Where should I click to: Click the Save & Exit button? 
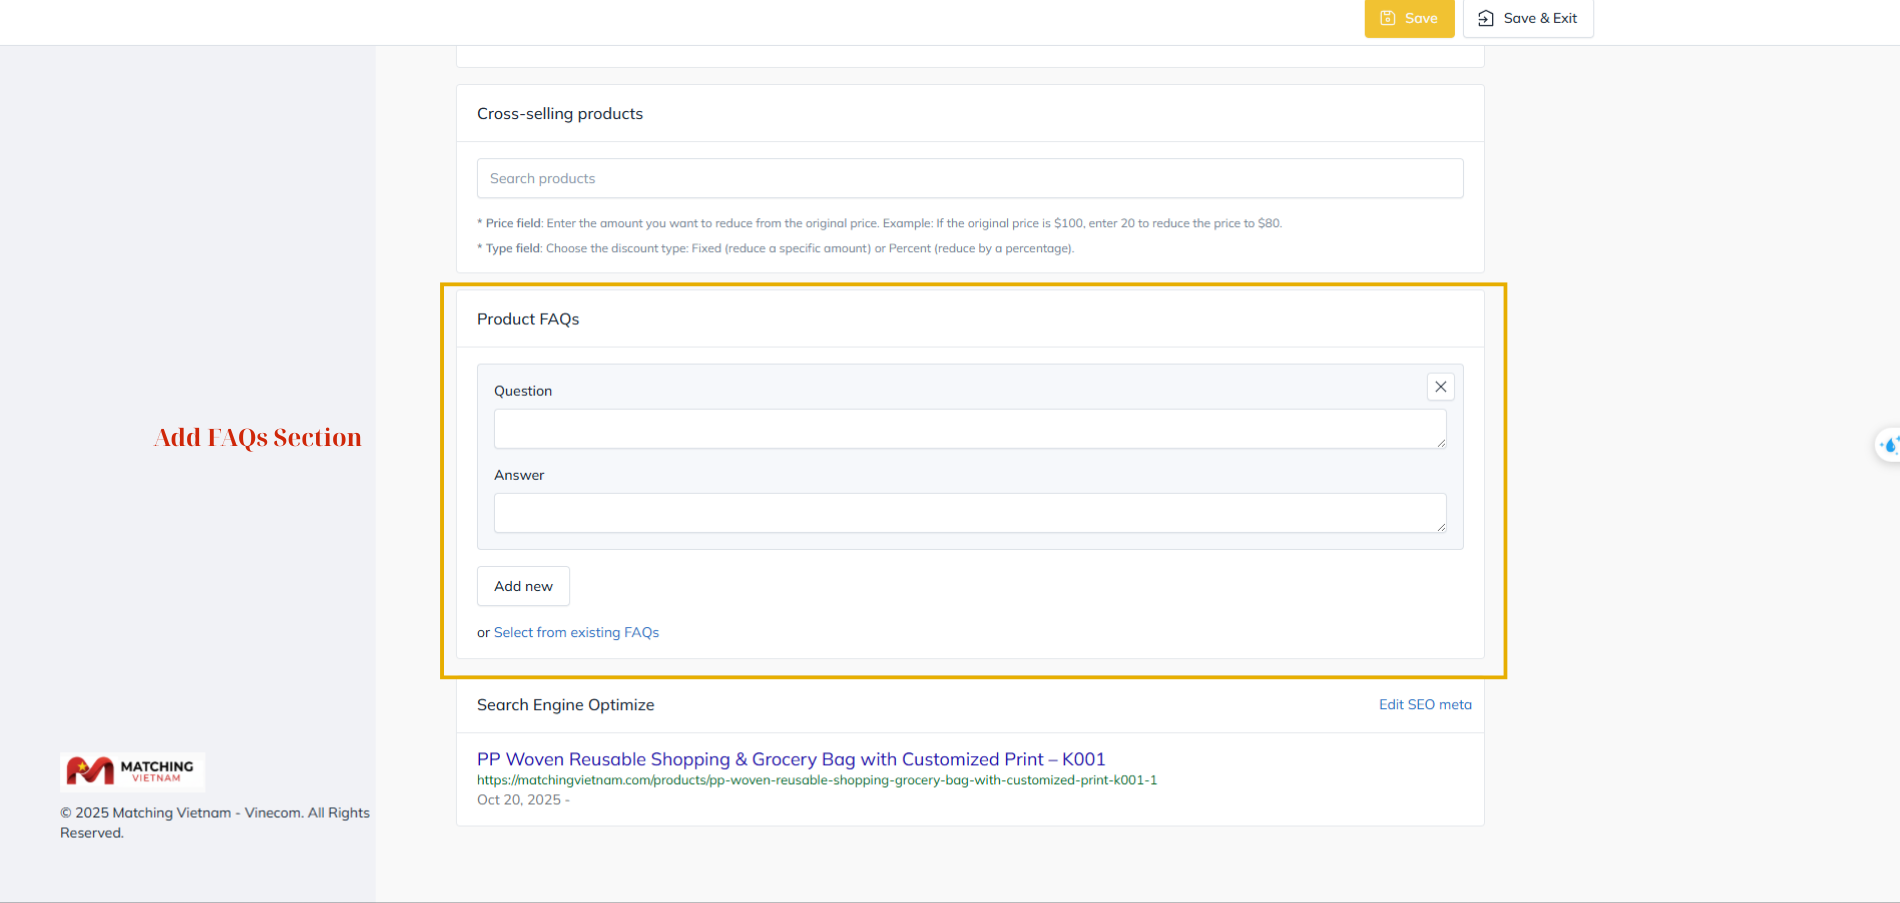pos(1527,18)
